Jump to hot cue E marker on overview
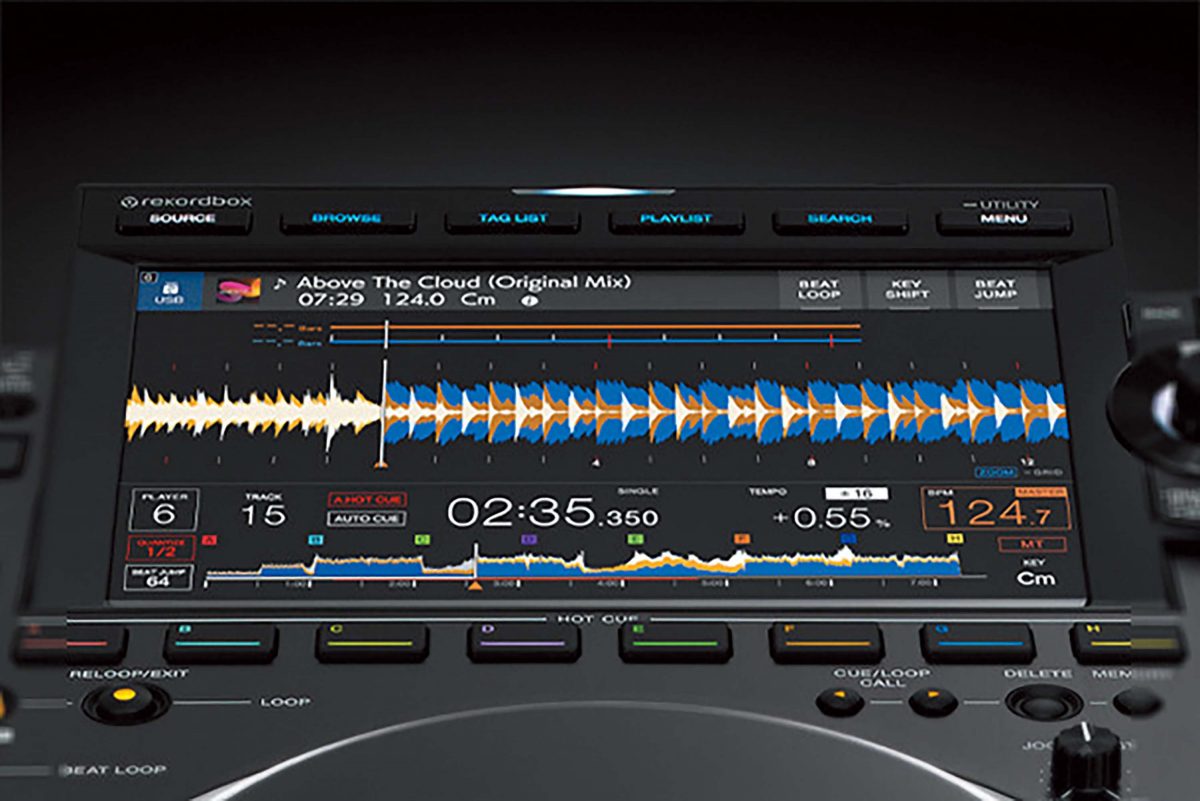The width and height of the screenshot is (1200, 801). (x=635, y=539)
